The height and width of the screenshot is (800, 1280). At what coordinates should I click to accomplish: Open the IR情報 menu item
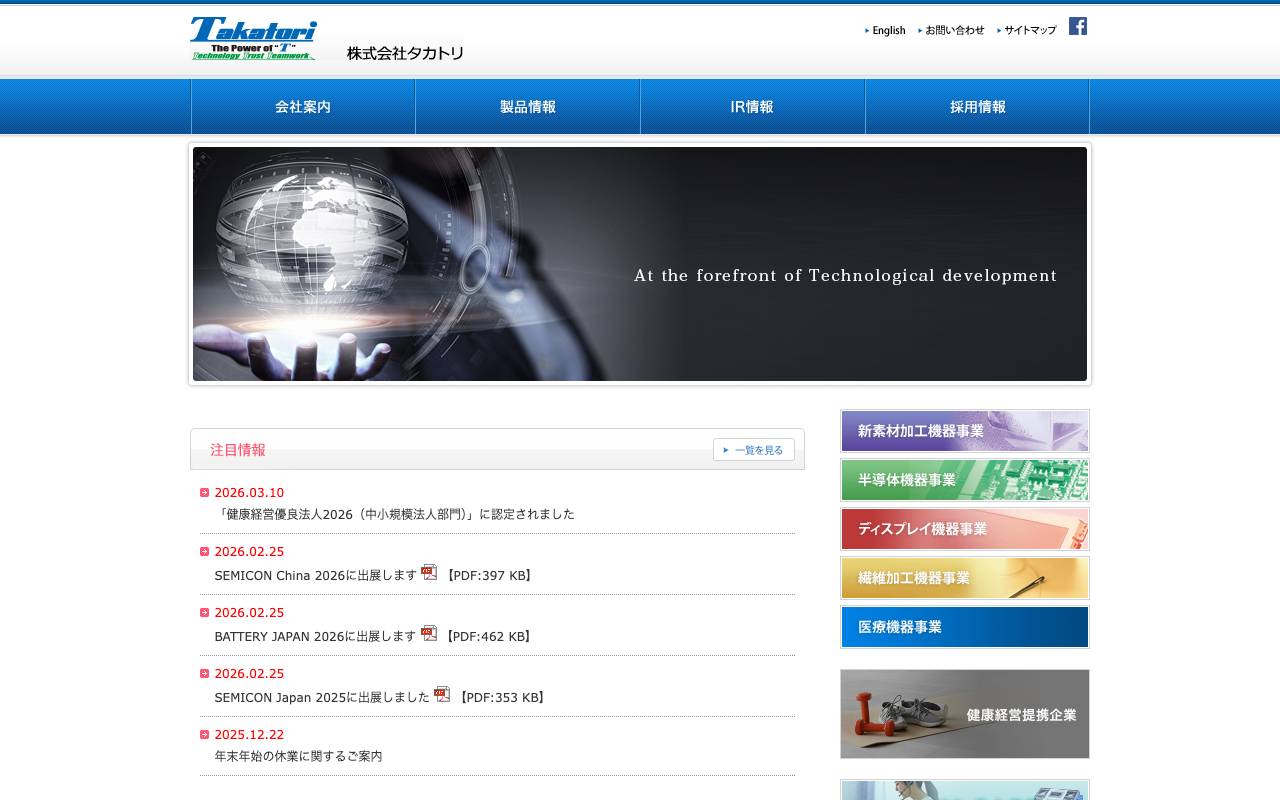point(752,106)
